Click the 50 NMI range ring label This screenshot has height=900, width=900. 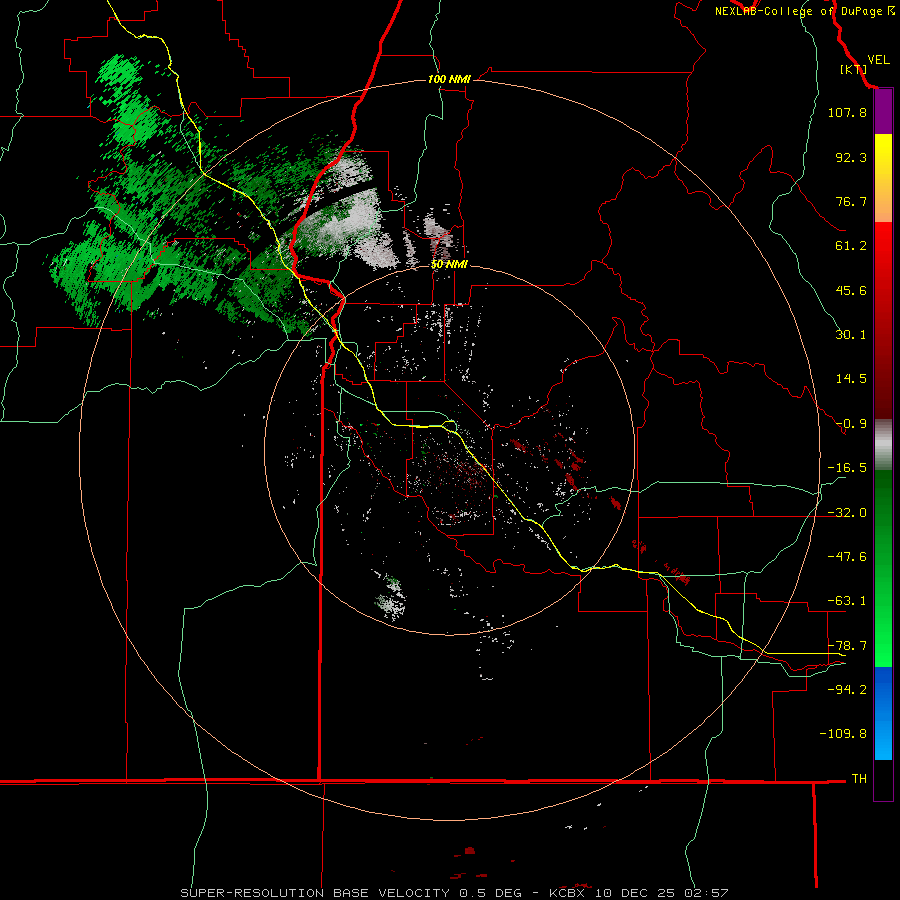click(449, 264)
